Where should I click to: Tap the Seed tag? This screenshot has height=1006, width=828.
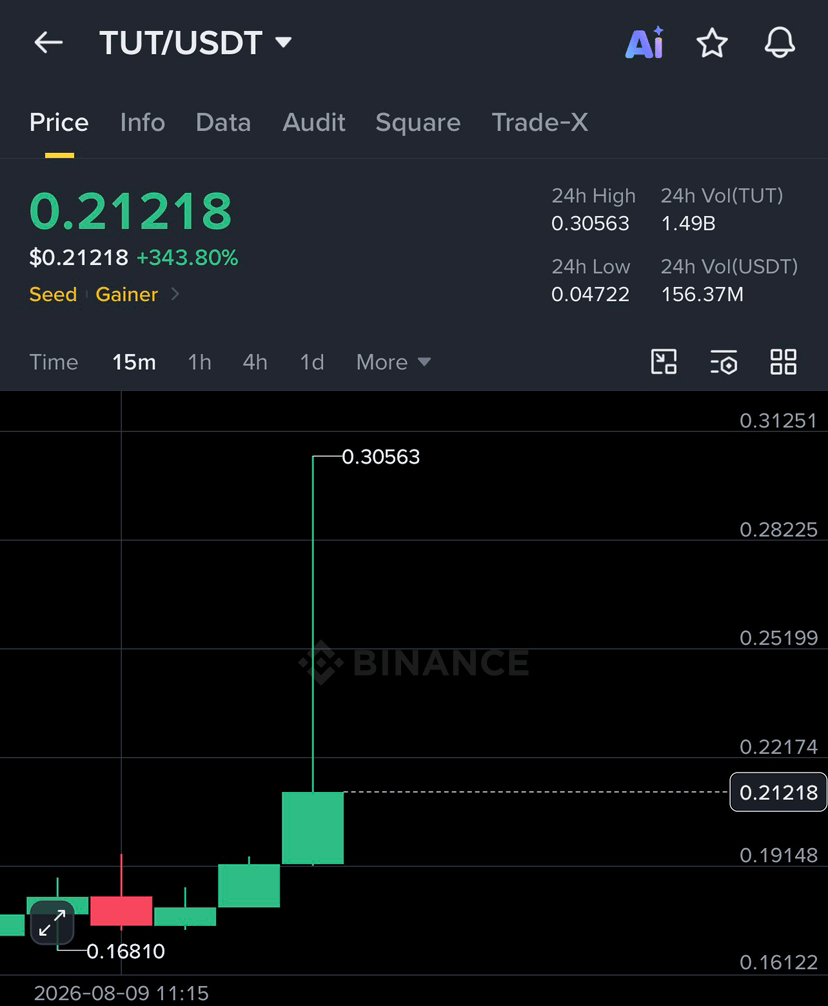53,294
